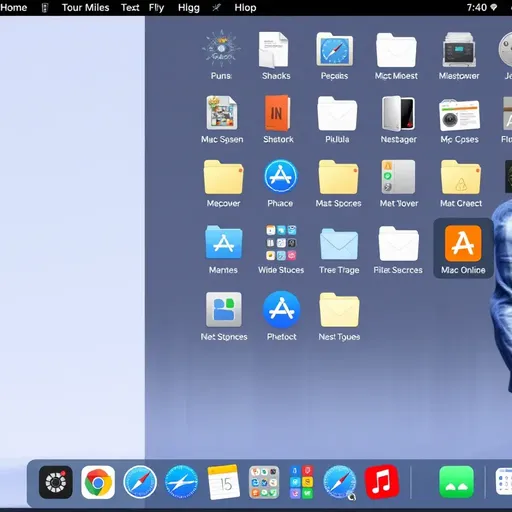This screenshot has height=512, width=512.
Task: Open the Music app in dock
Action: point(382,482)
